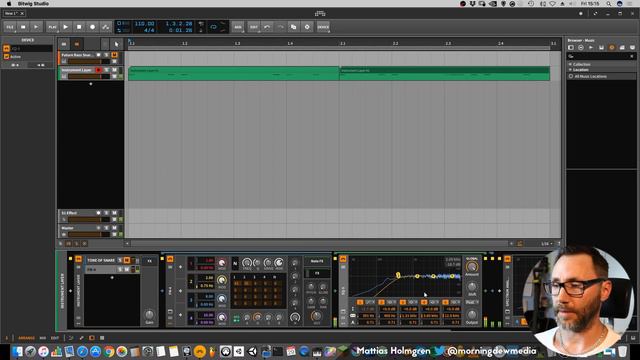Open the ADD menu in the toolbar
Viewport: 640px width, 360px height.
tap(238, 27)
